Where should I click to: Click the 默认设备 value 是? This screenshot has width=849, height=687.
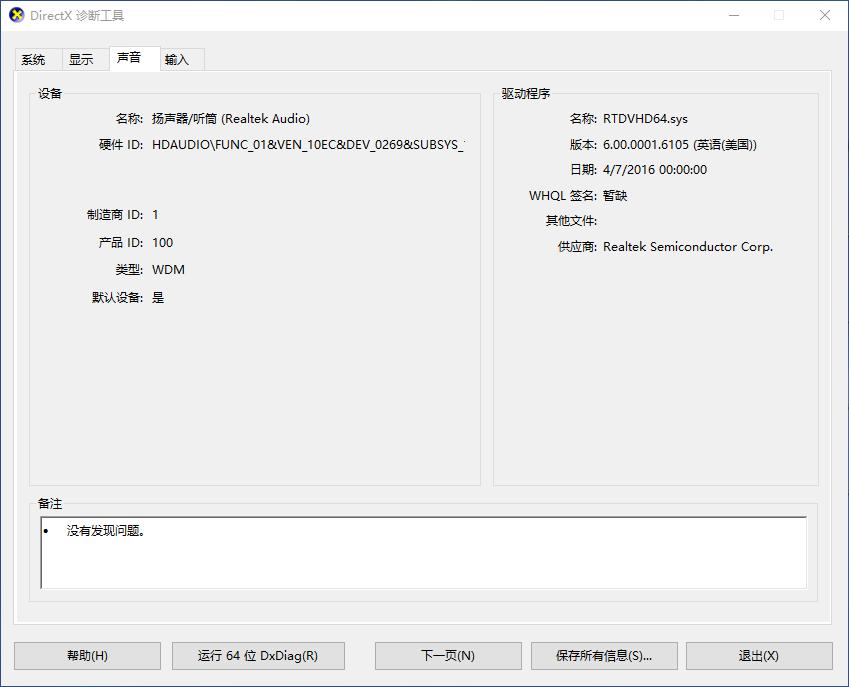click(x=158, y=297)
